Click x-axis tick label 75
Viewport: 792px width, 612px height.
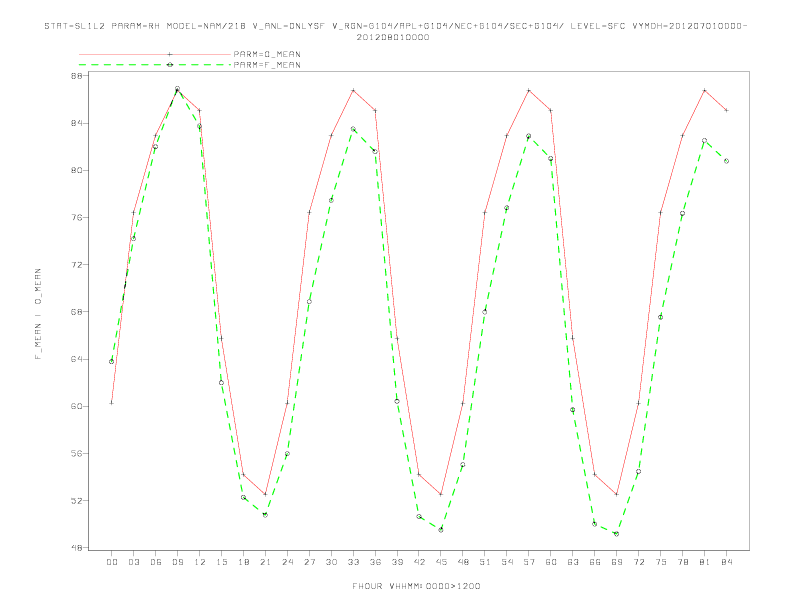coord(661,562)
